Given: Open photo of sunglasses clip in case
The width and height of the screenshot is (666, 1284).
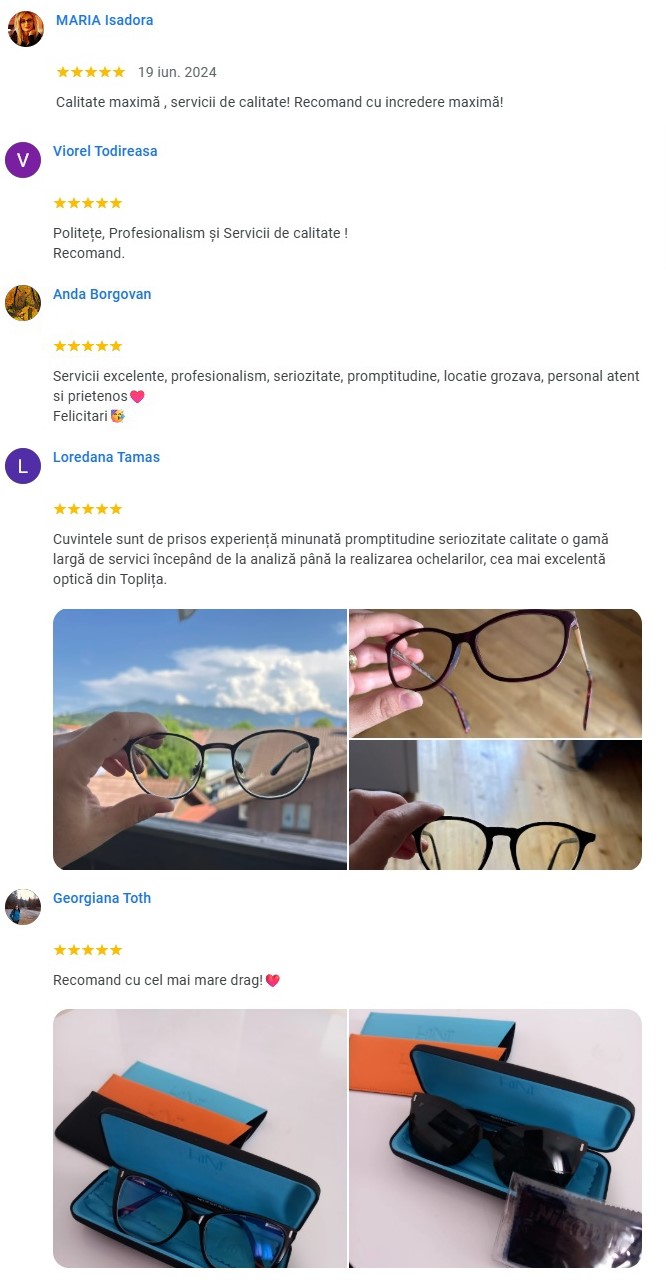Looking at the screenshot, I should pos(496,1138).
